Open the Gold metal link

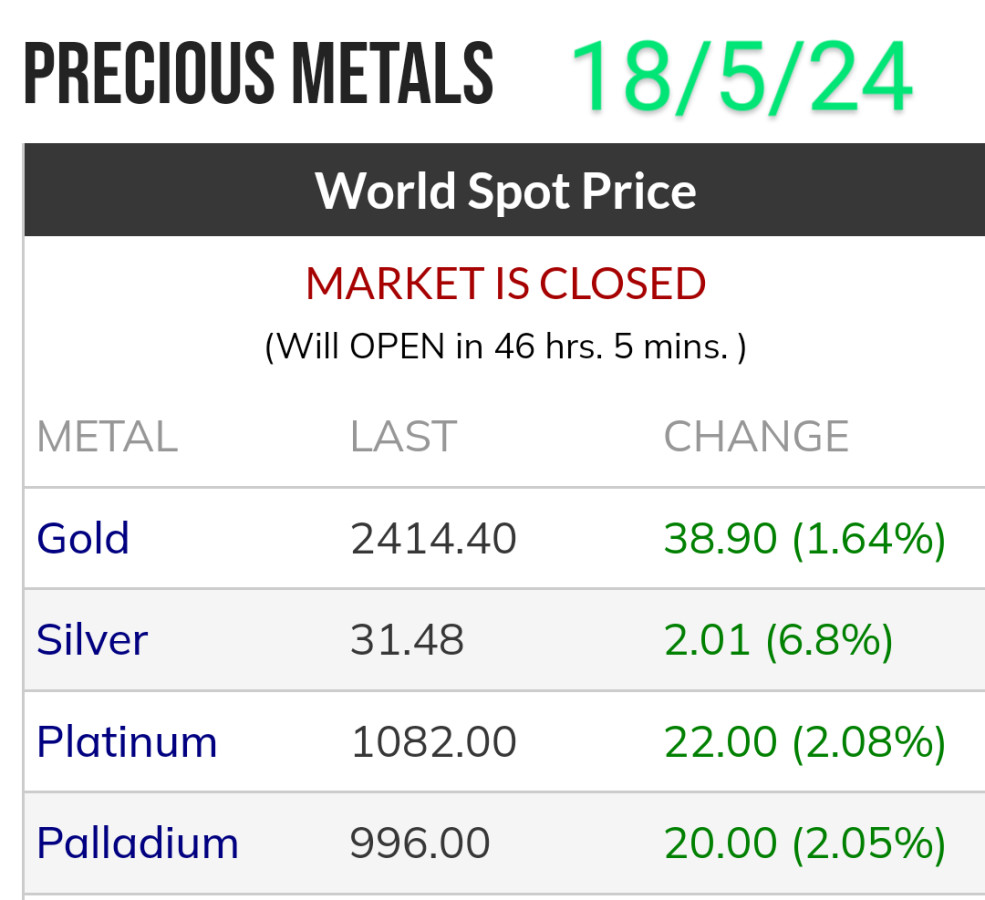point(83,539)
